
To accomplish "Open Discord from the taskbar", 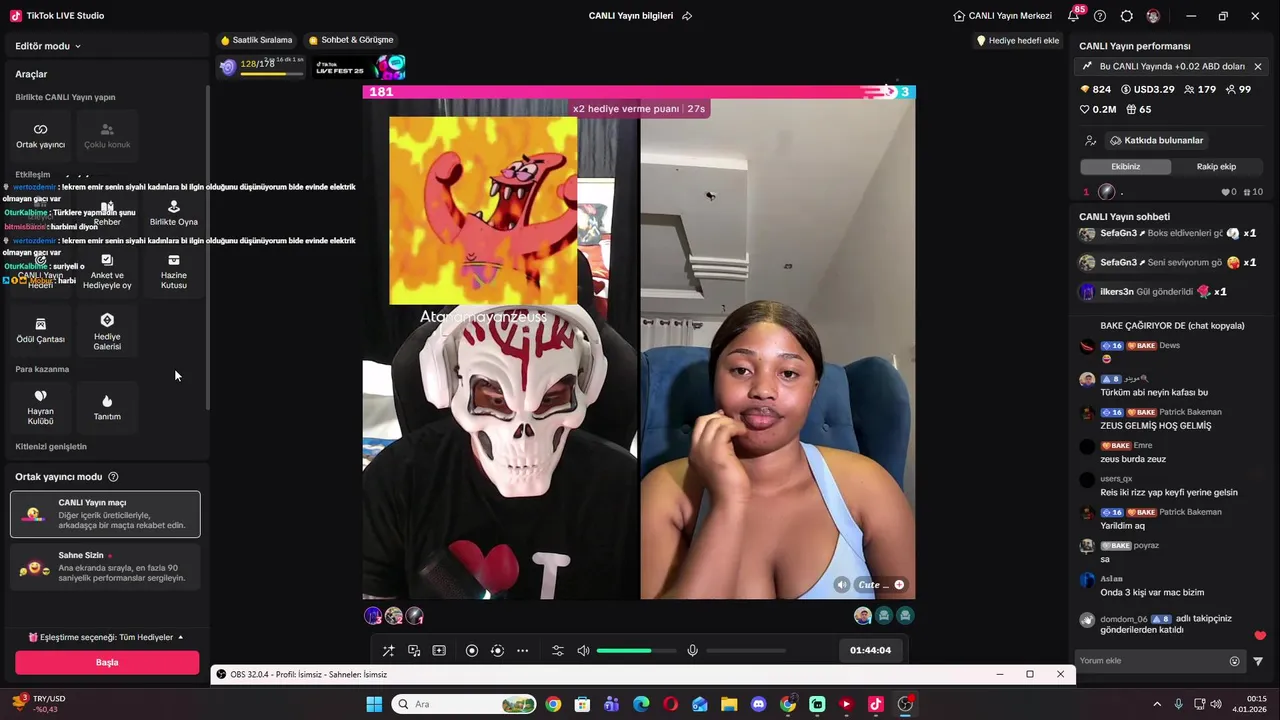I will tap(758, 704).
